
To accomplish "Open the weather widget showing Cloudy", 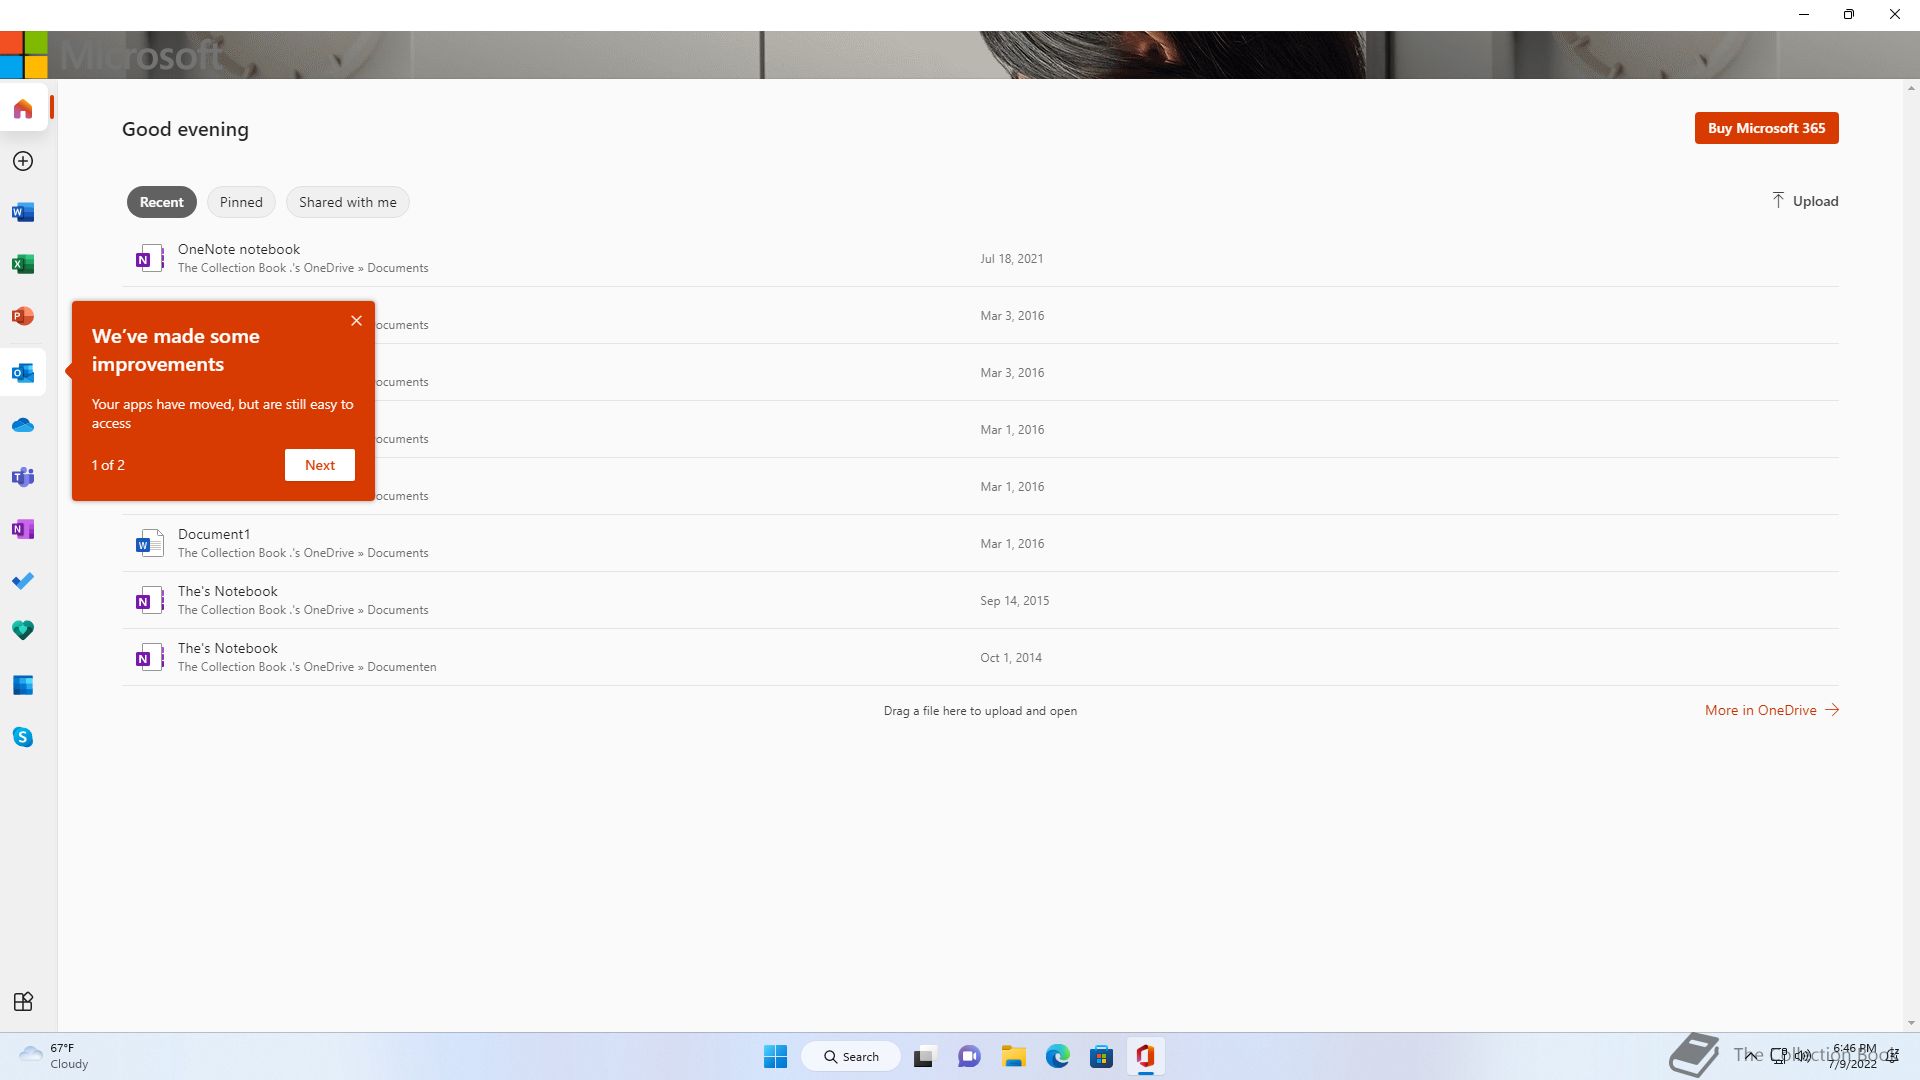I will [x=54, y=1056].
